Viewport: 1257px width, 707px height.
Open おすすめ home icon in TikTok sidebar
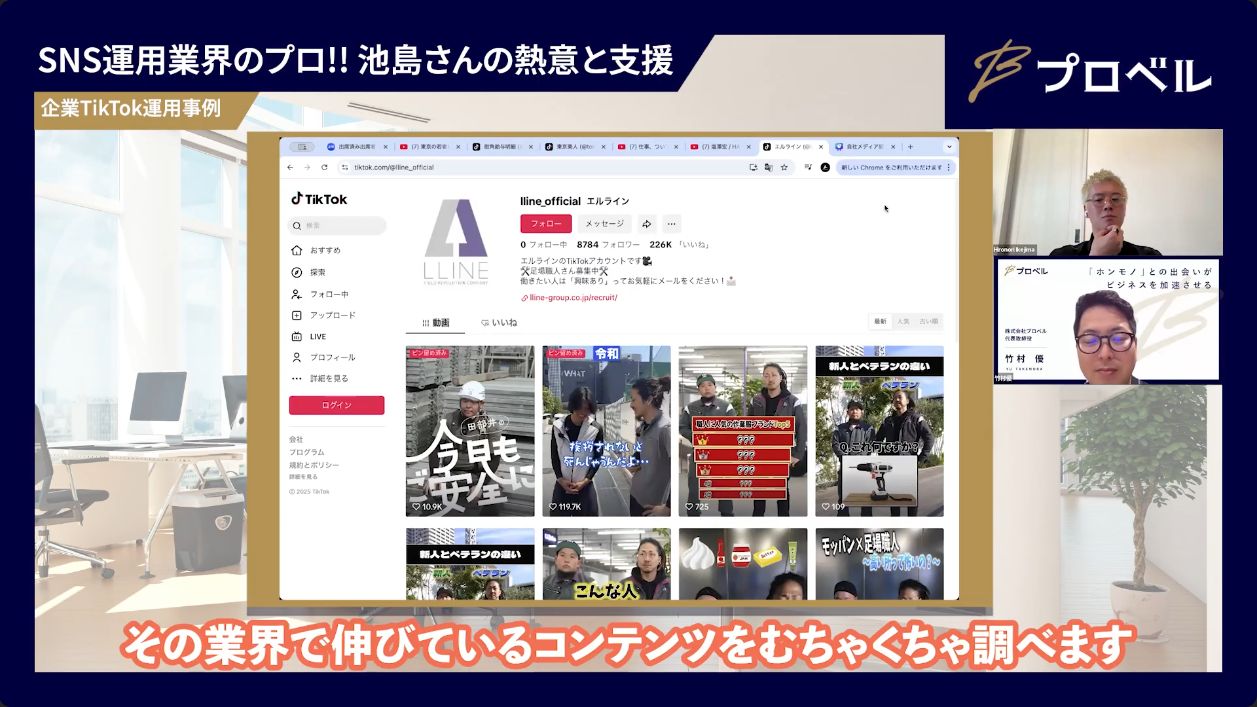(296, 250)
